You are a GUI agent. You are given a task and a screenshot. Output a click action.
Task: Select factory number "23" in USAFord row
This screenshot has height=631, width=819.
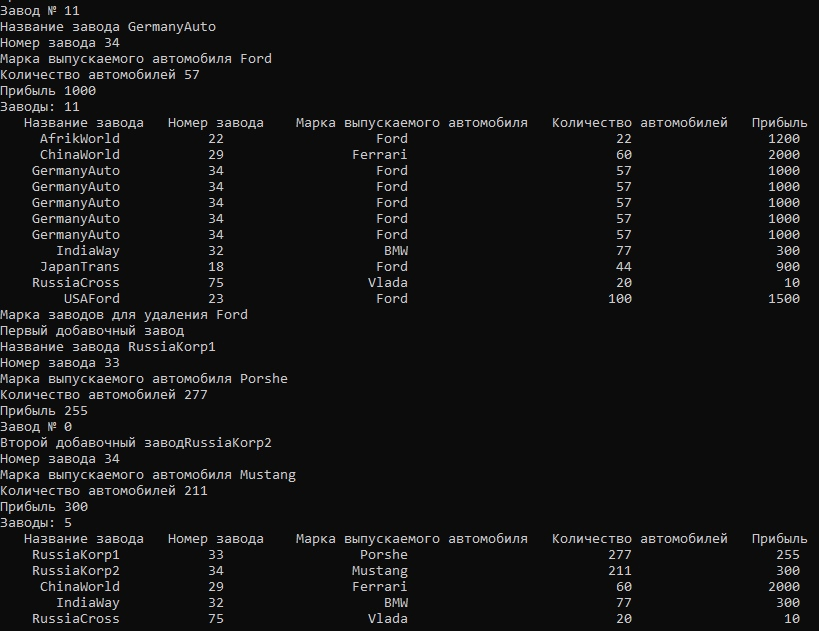coord(216,299)
